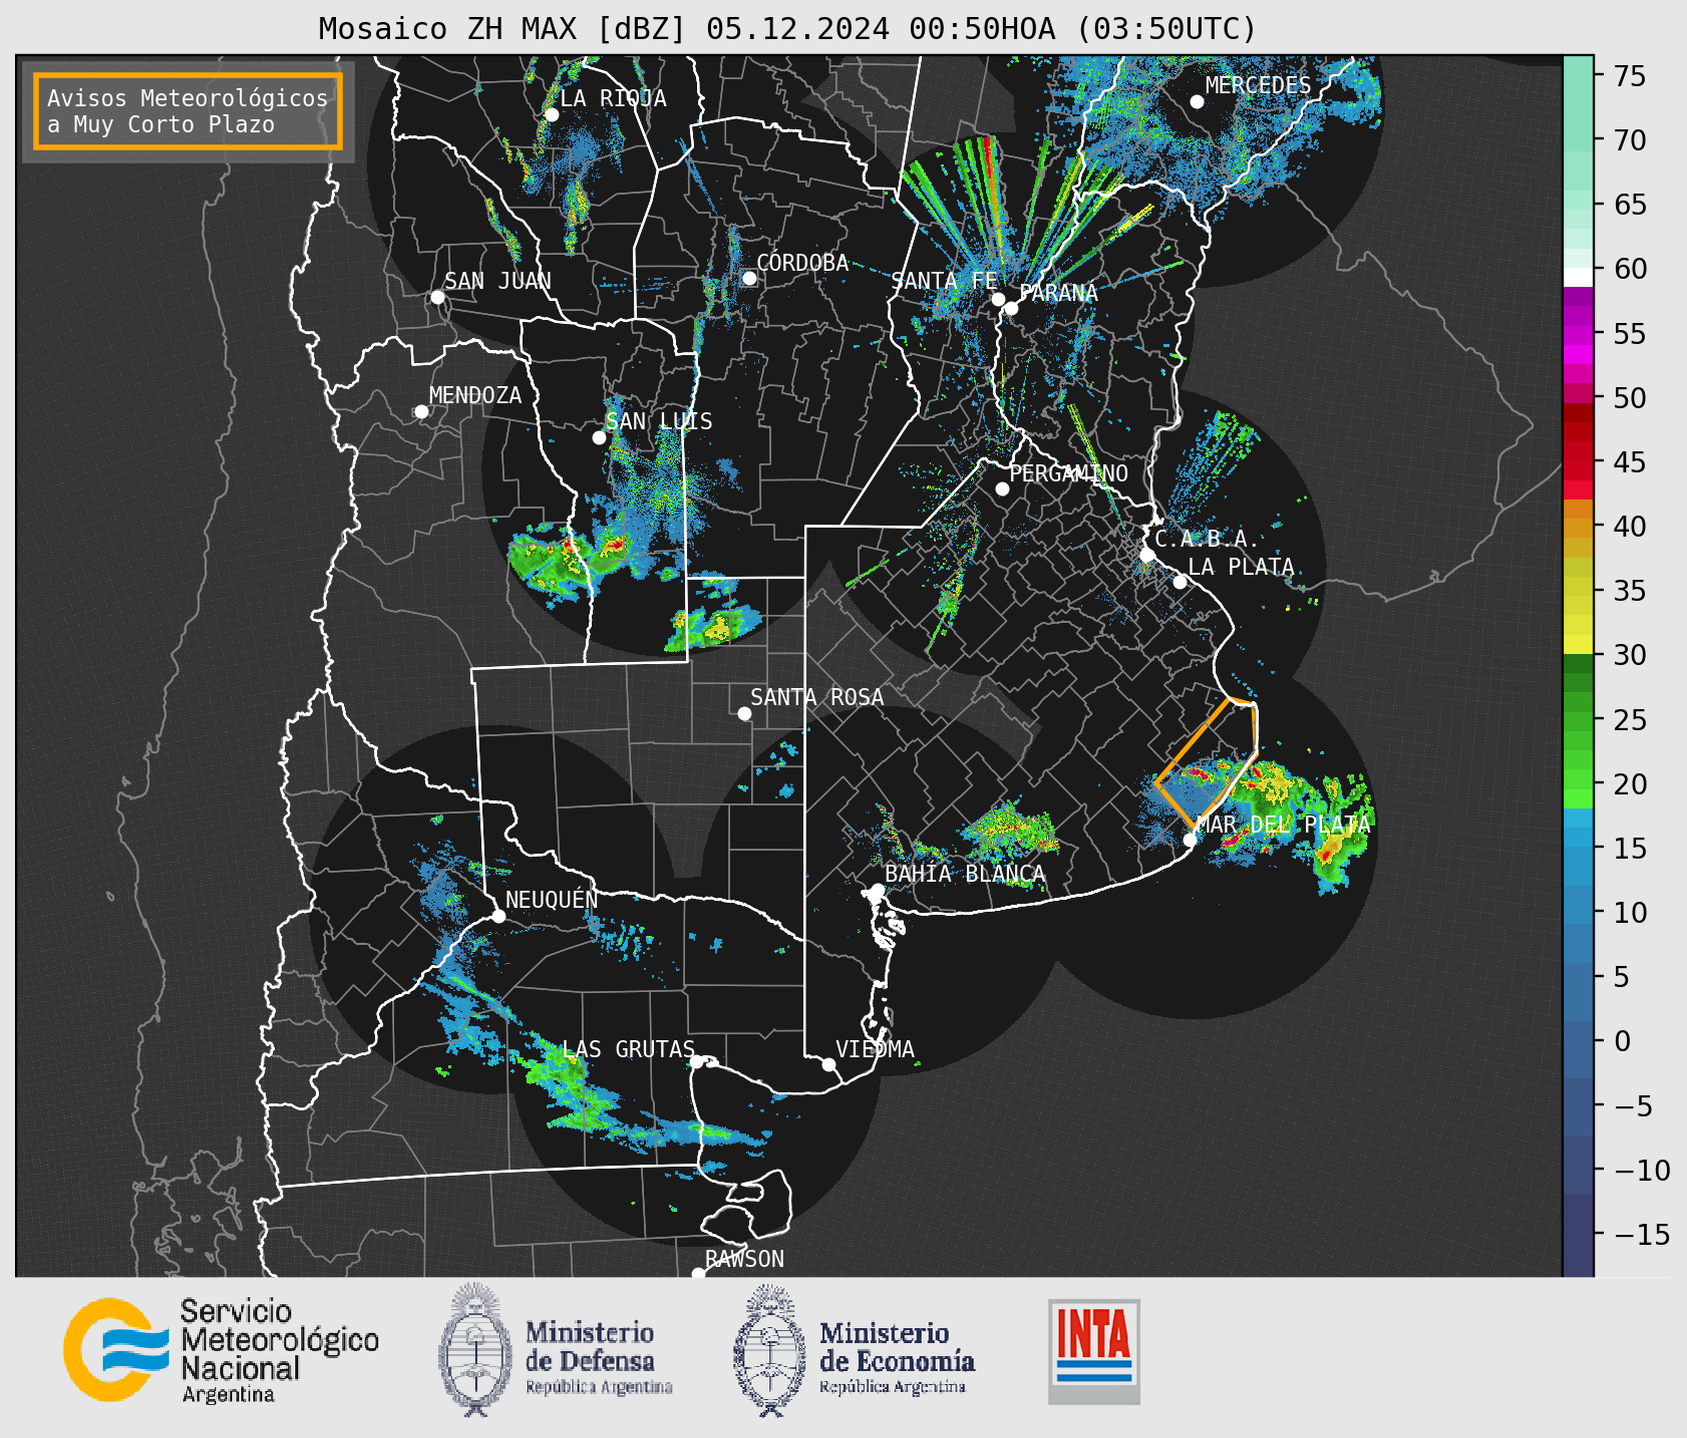This screenshot has height=1438, width=1687.
Task: Click the PARANA label
Action: (1058, 293)
